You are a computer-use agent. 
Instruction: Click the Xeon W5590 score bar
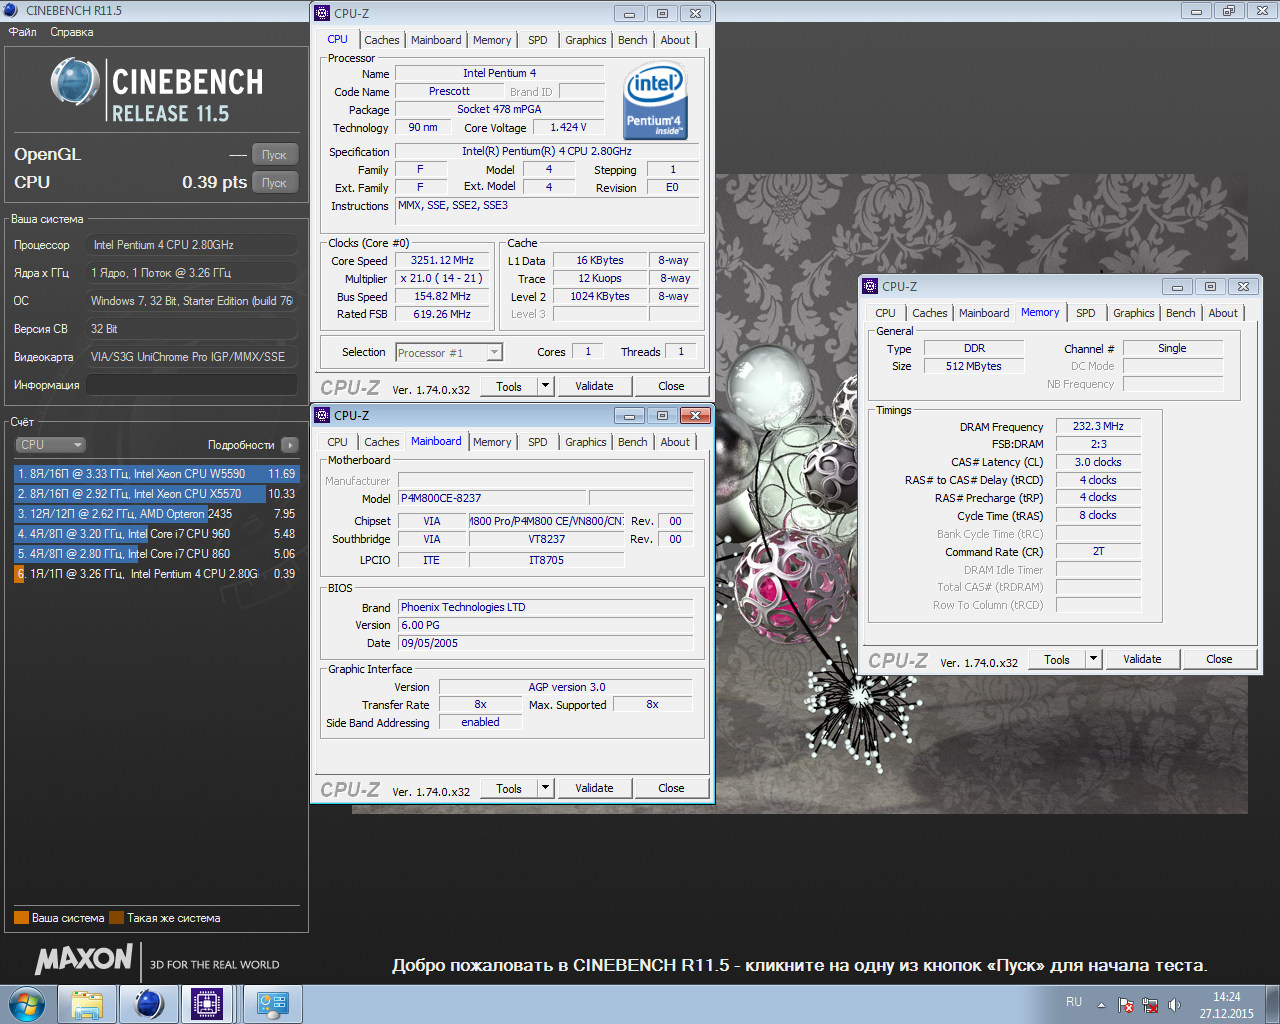click(156, 474)
